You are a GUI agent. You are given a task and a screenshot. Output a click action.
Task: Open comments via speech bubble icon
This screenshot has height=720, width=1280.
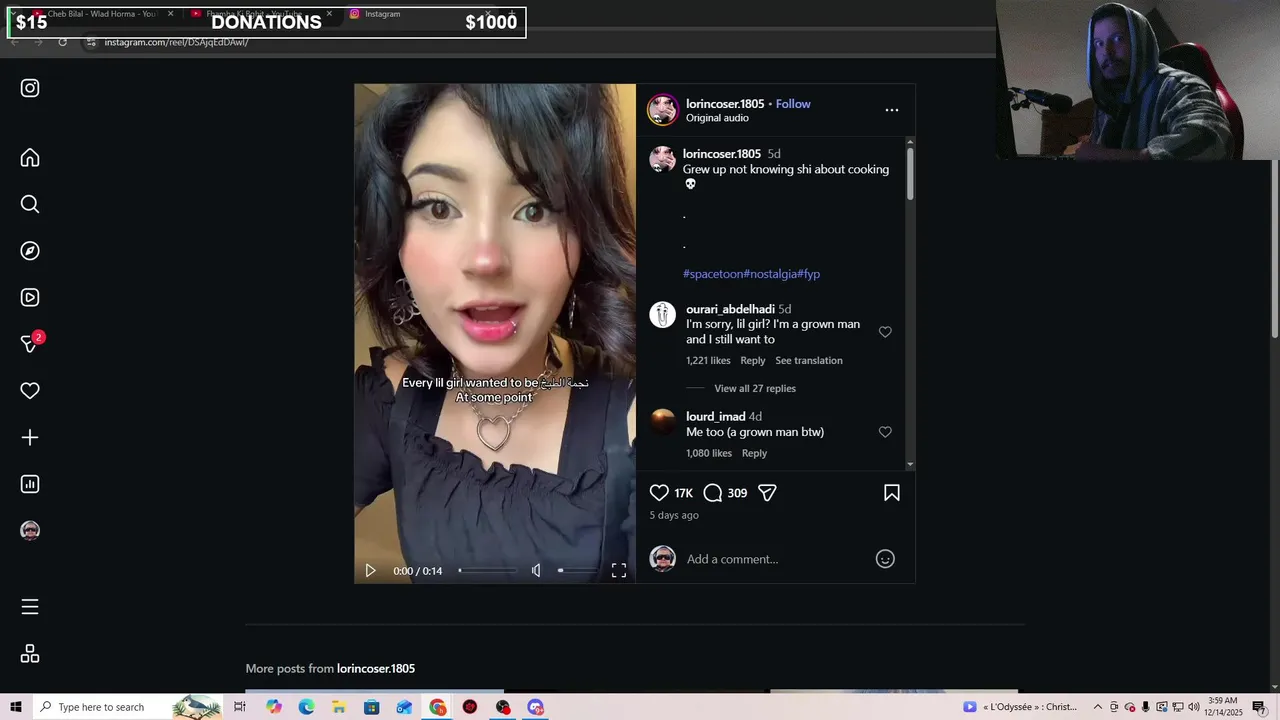tap(712, 493)
